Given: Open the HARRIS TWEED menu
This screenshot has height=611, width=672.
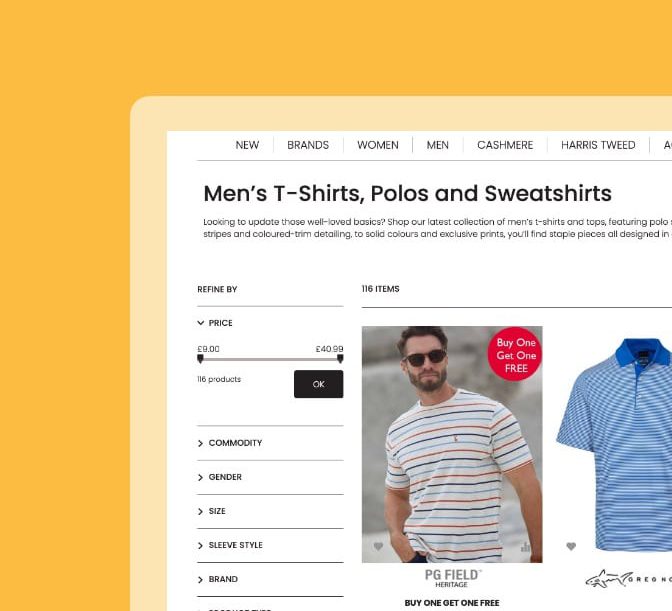Looking at the screenshot, I should point(598,145).
